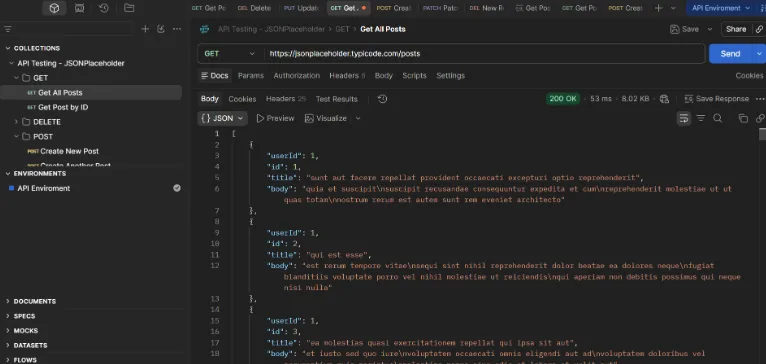
Task: Open the Collections cube icon in top bar
Action: [54, 8]
